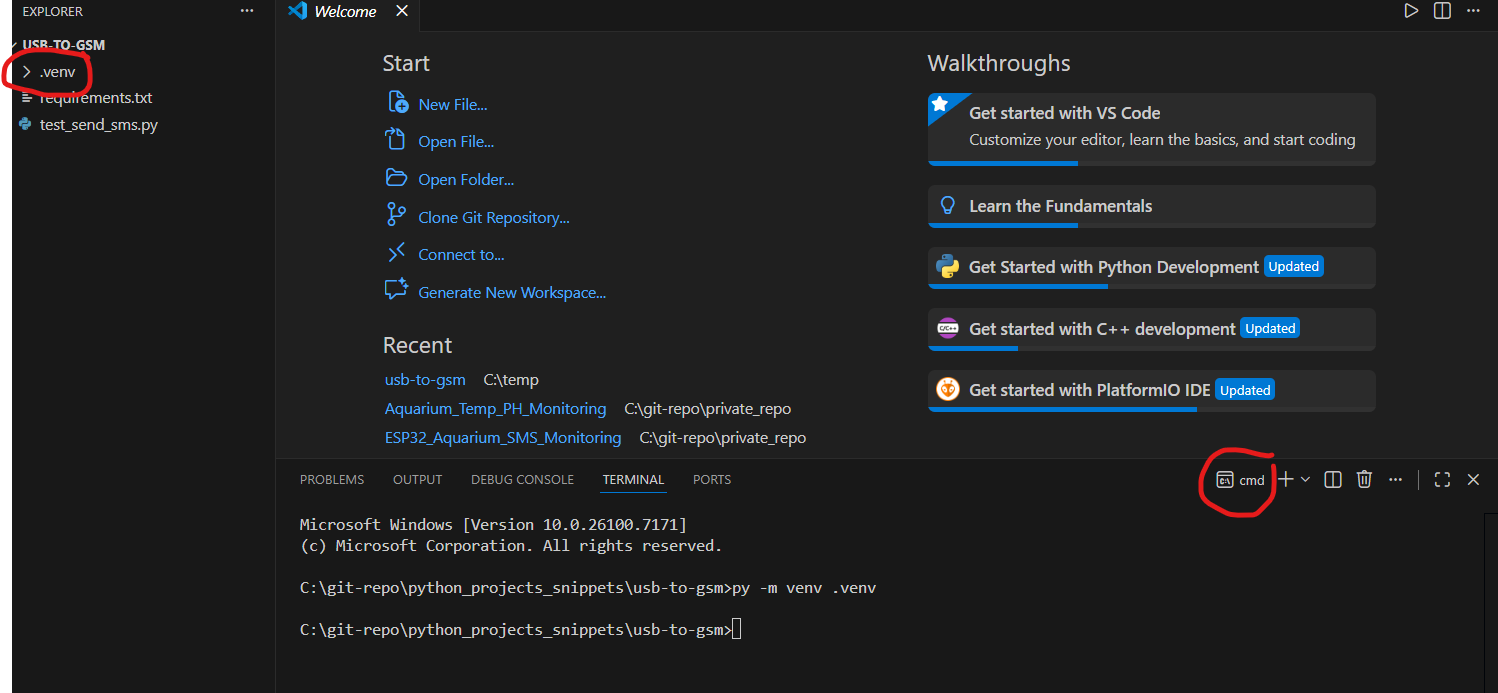This screenshot has height=693, width=1498.
Task: Open the new terminal profile dropdown arrow
Action: point(1305,480)
